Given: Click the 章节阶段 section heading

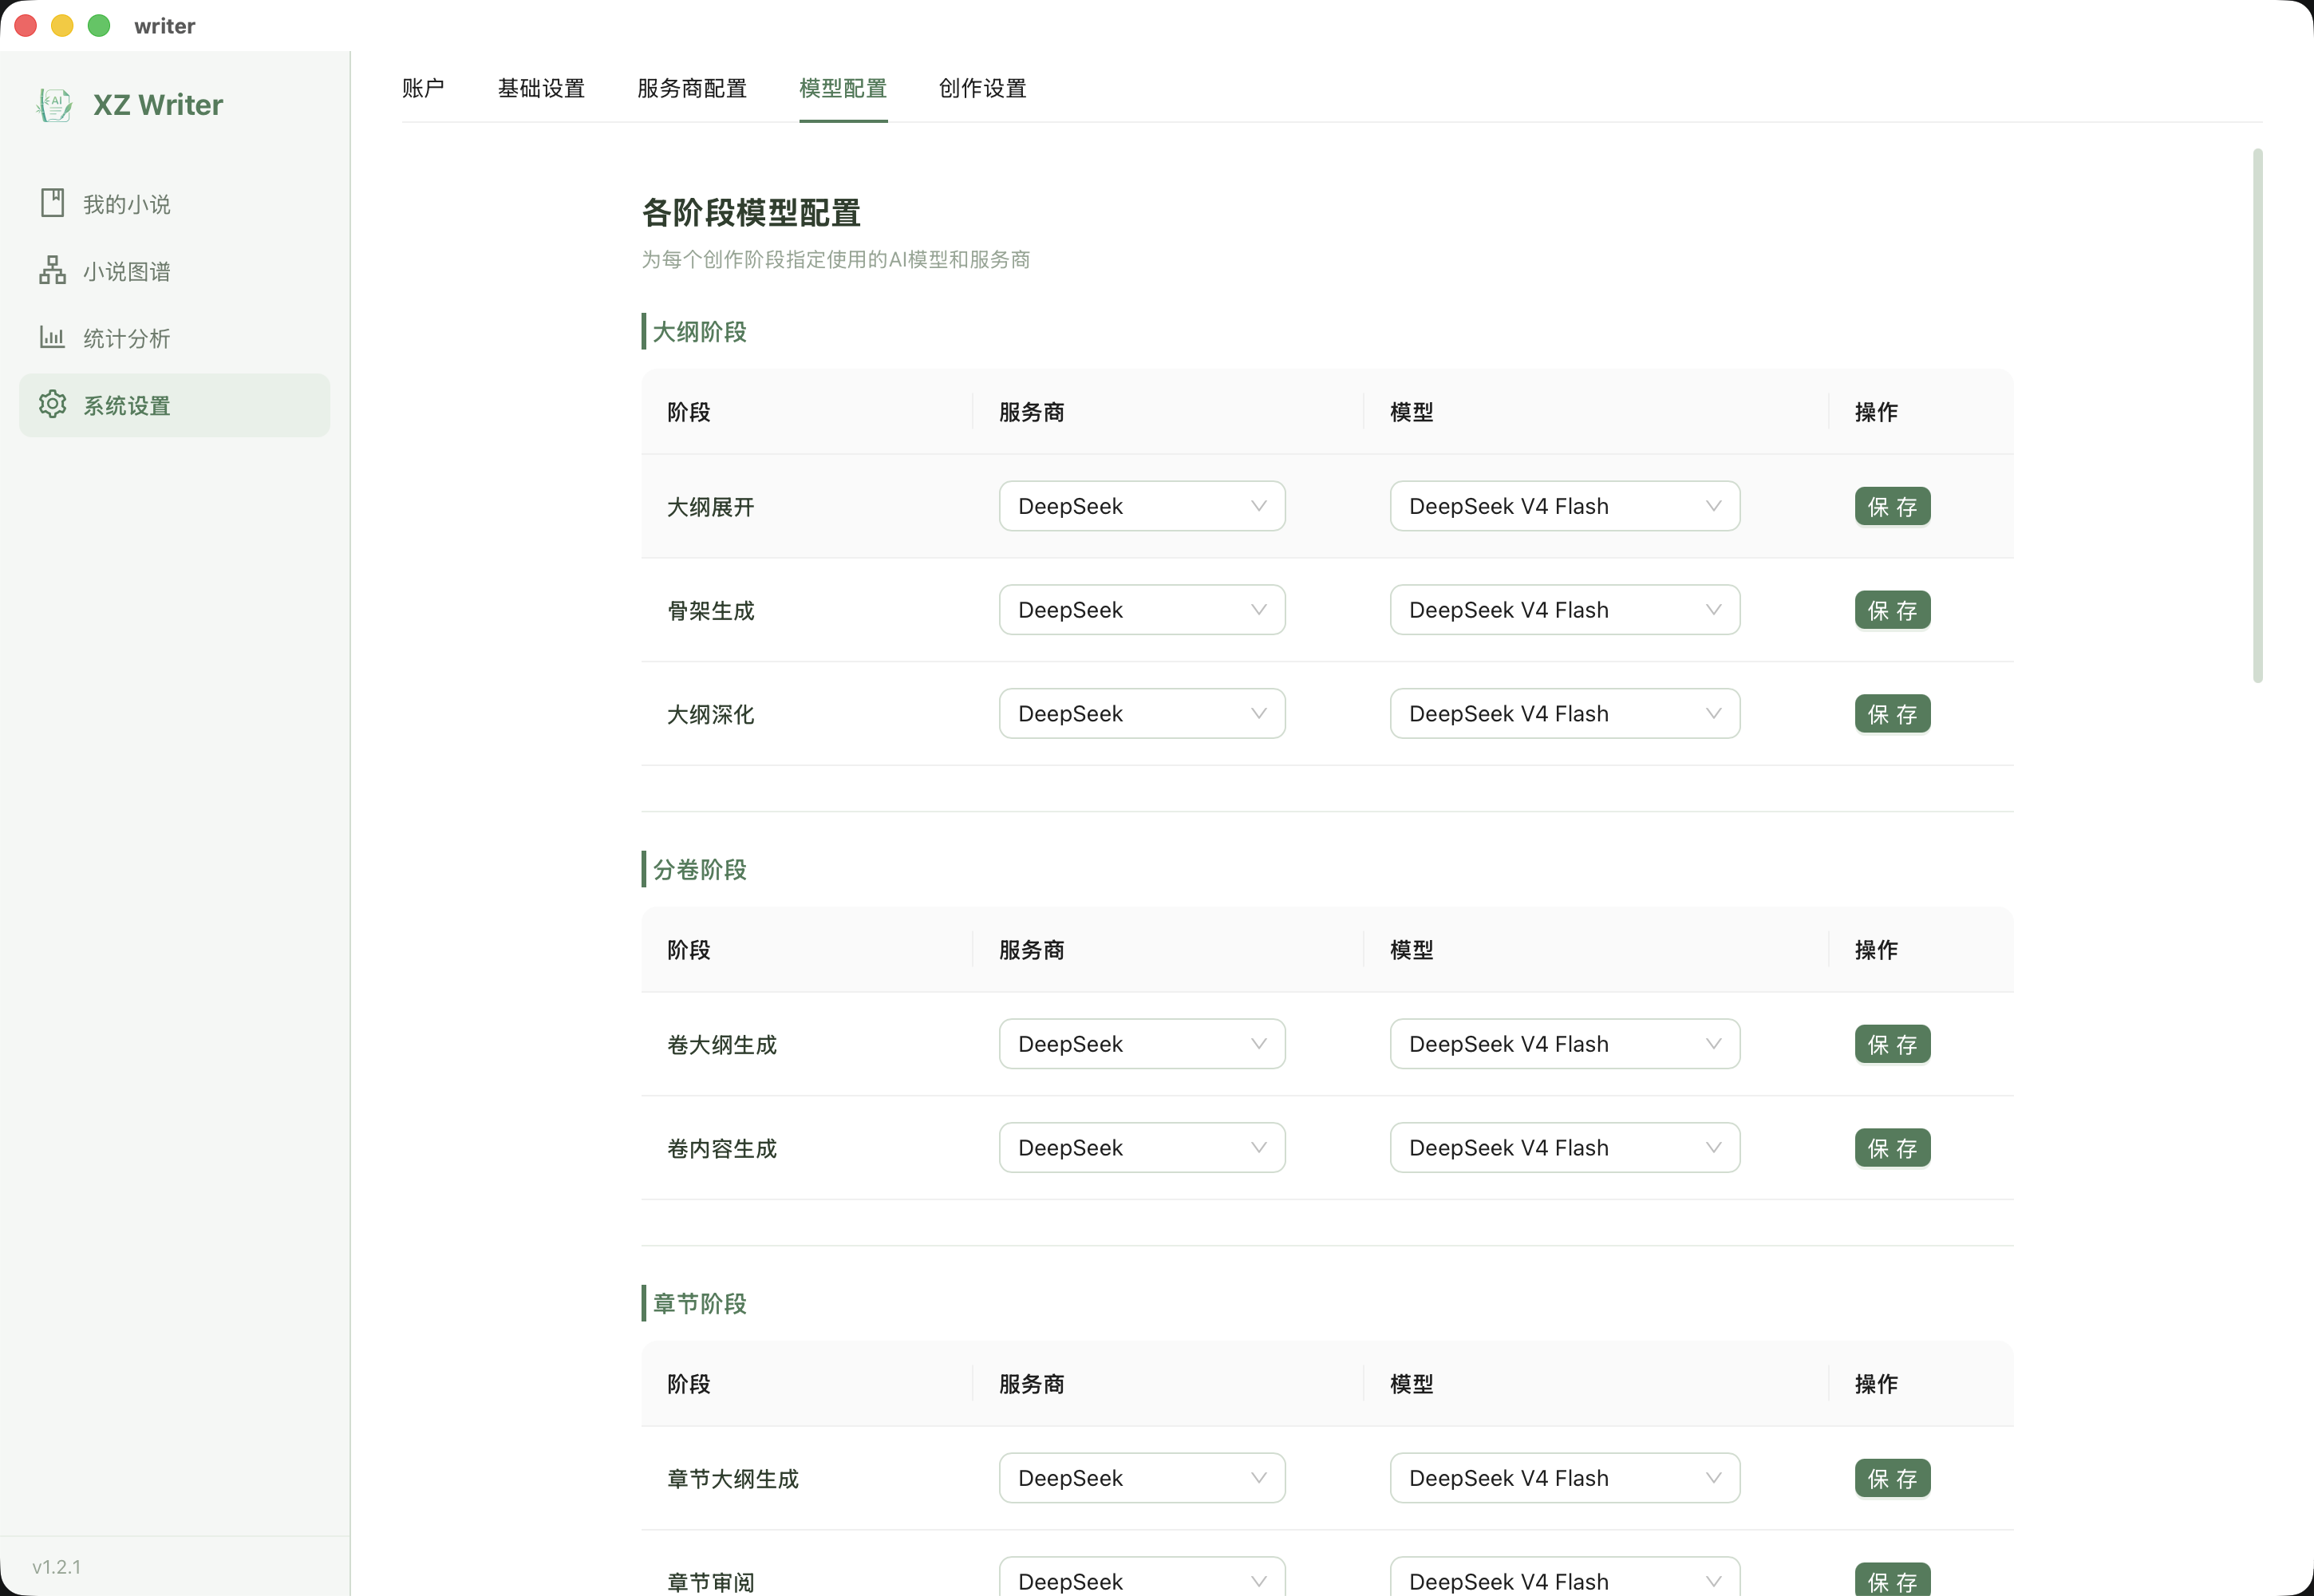Looking at the screenshot, I should tap(699, 1304).
